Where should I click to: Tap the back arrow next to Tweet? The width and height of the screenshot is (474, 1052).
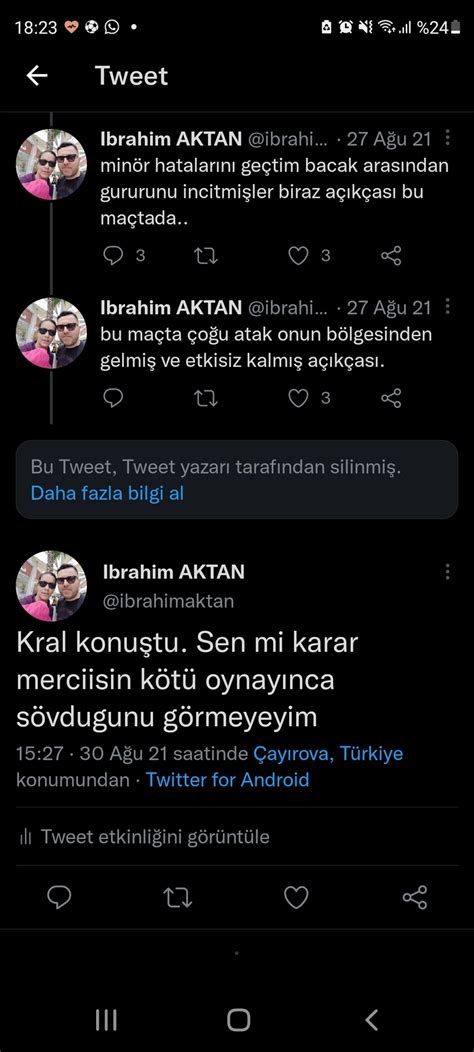coord(37,76)
